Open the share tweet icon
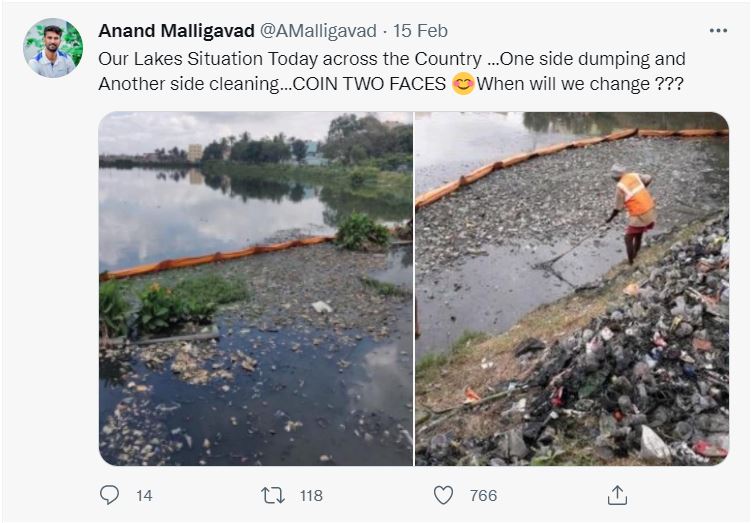 (617, 495)
